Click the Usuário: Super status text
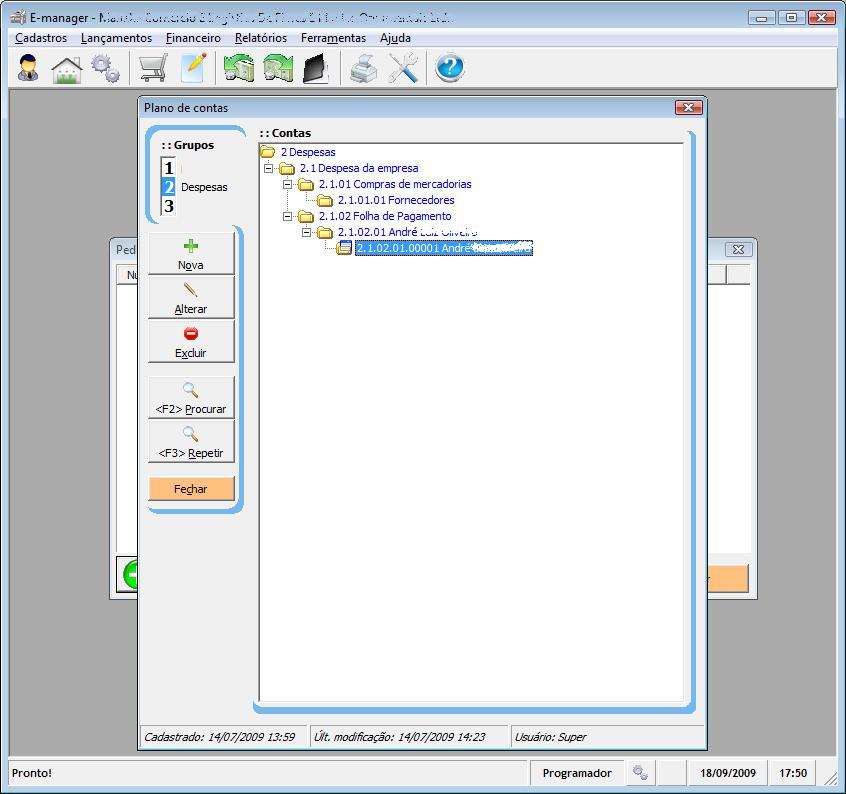846x794 pixels. tap(550, 737)
